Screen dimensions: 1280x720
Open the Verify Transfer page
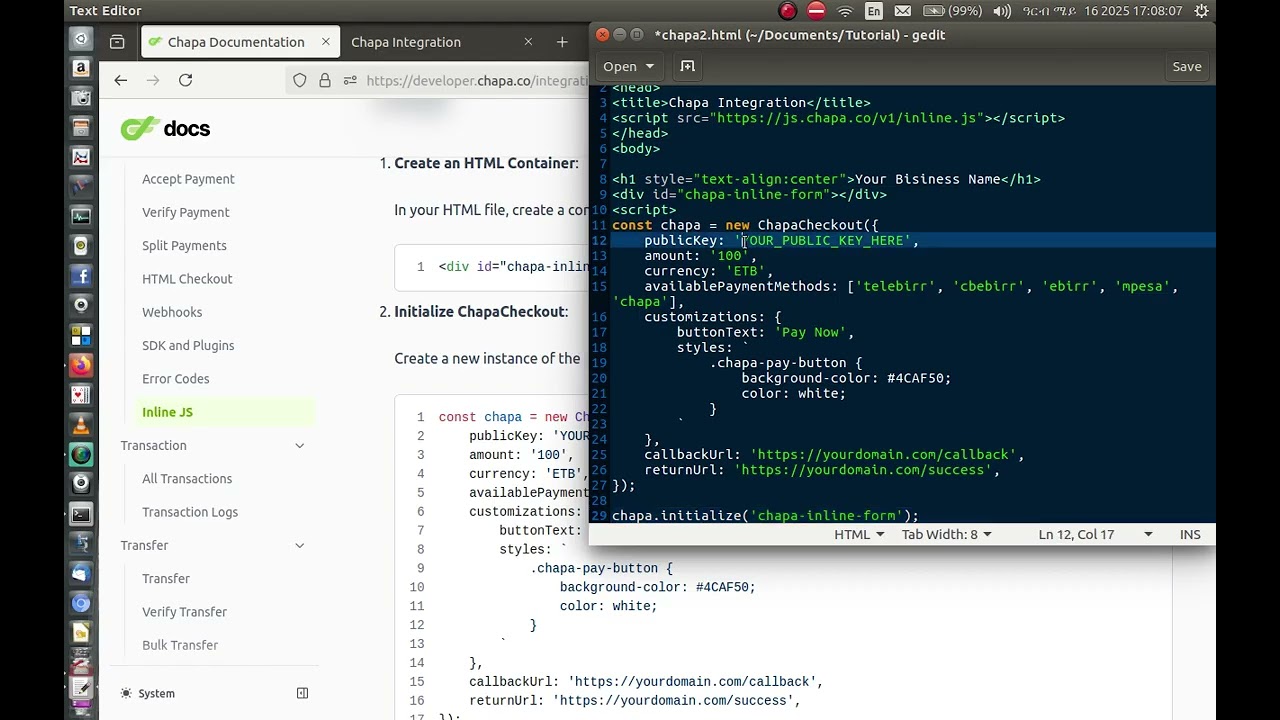coord(184,612)
